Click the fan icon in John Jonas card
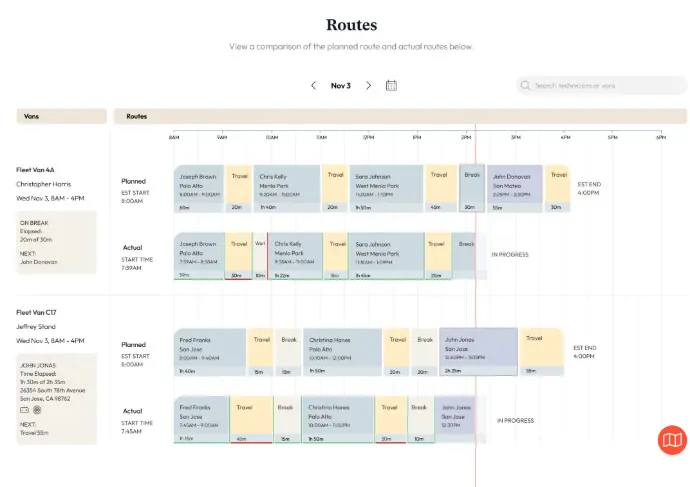The image size is (690, 487). [36, 409]
